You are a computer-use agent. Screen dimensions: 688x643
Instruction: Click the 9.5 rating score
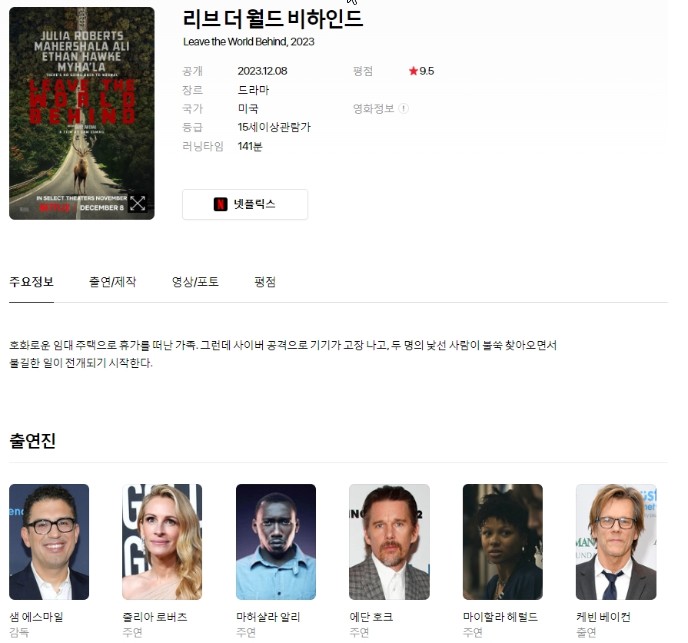pos(426,71)
